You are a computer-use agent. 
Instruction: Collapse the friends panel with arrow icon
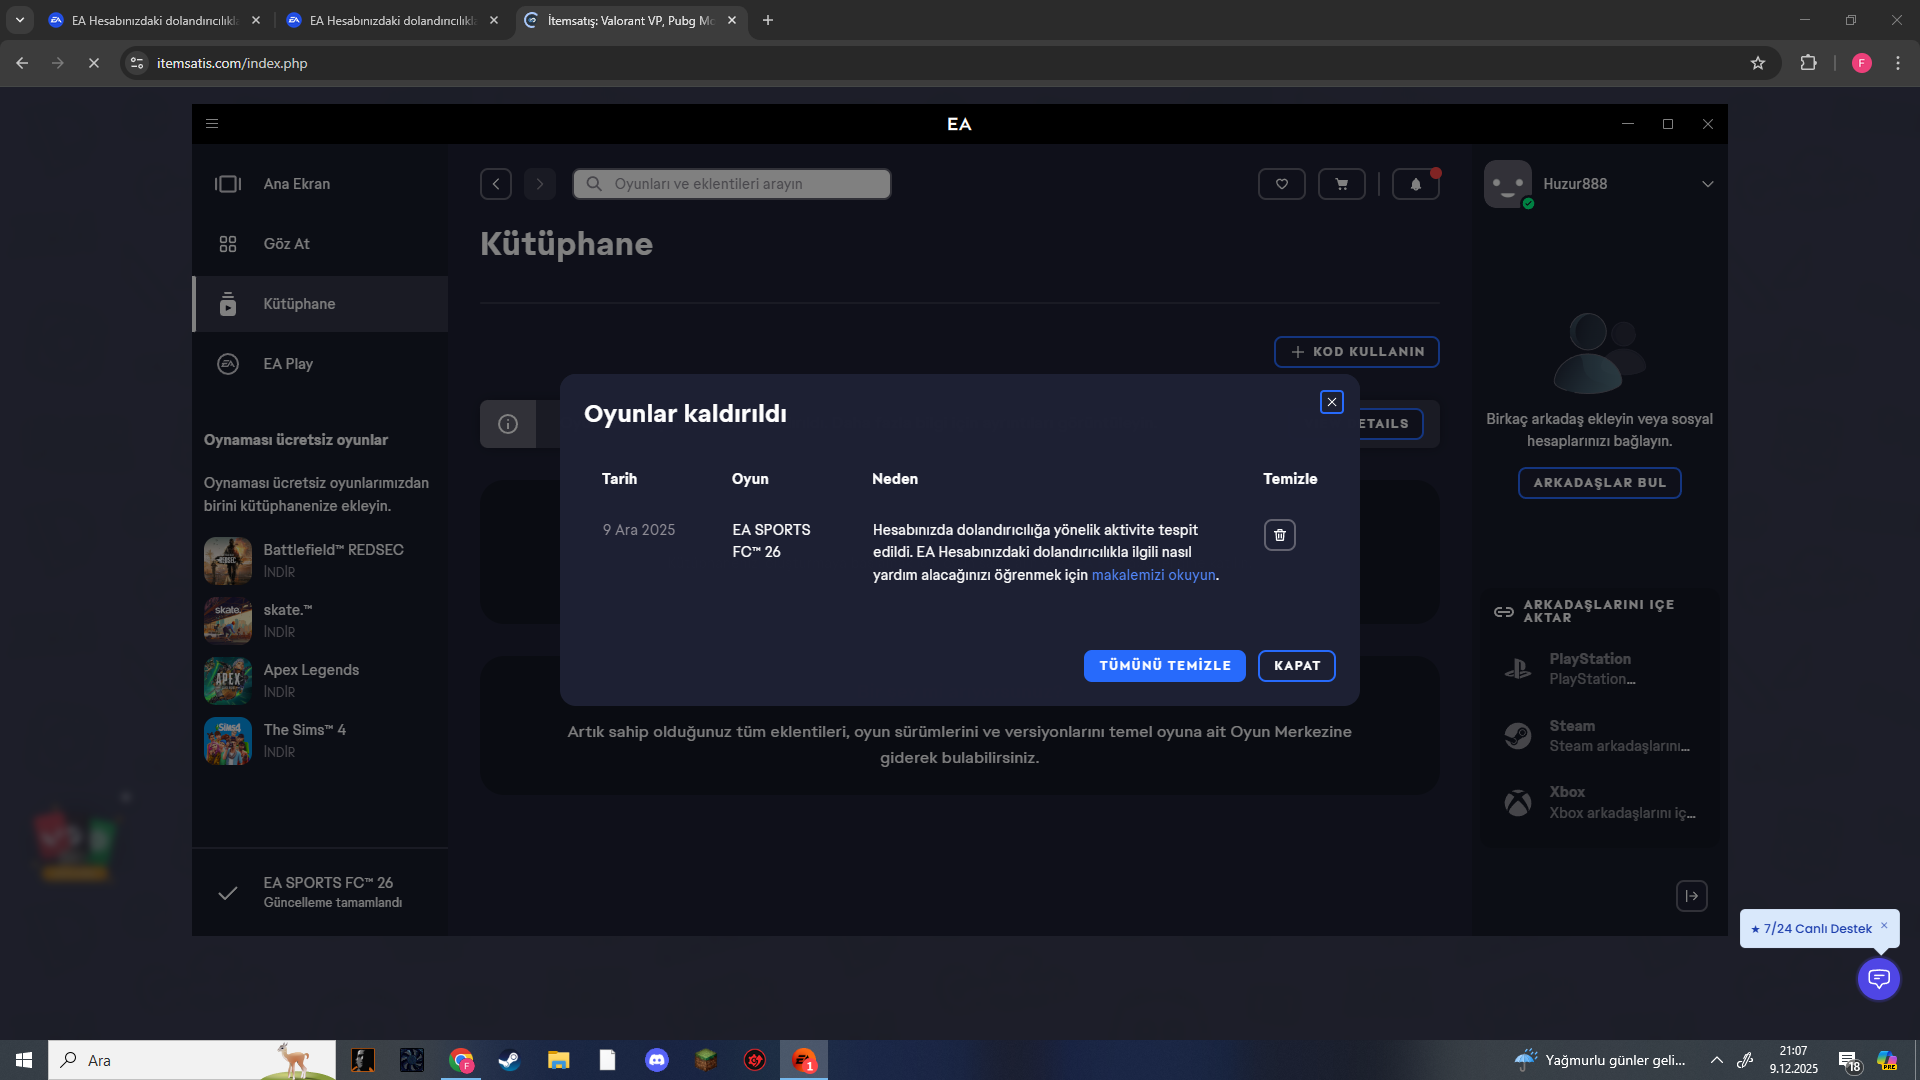(1692, 896)
